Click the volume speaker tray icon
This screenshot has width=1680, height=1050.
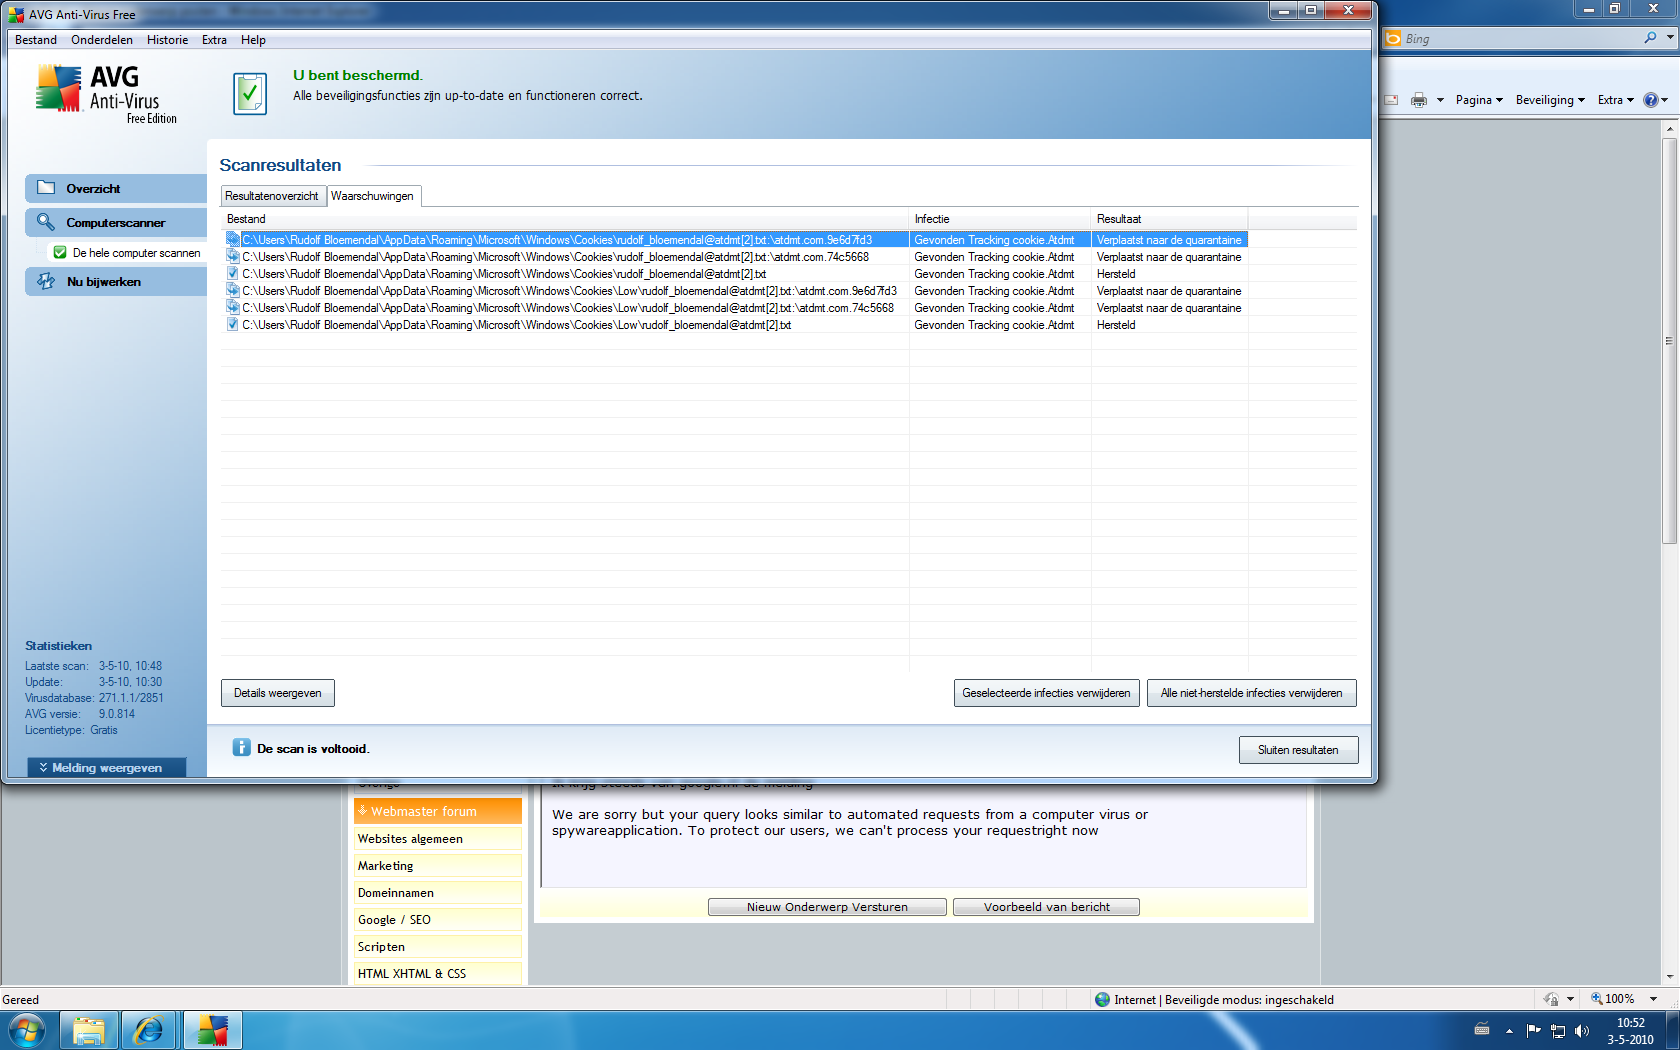click(1582, 1030)
